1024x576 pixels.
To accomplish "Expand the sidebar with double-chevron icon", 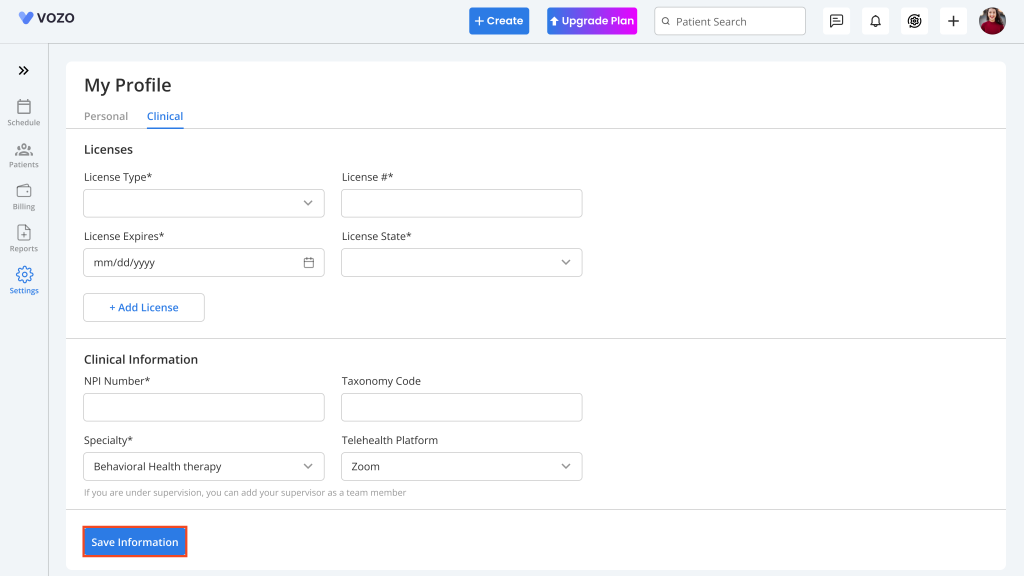I will 24,71.
